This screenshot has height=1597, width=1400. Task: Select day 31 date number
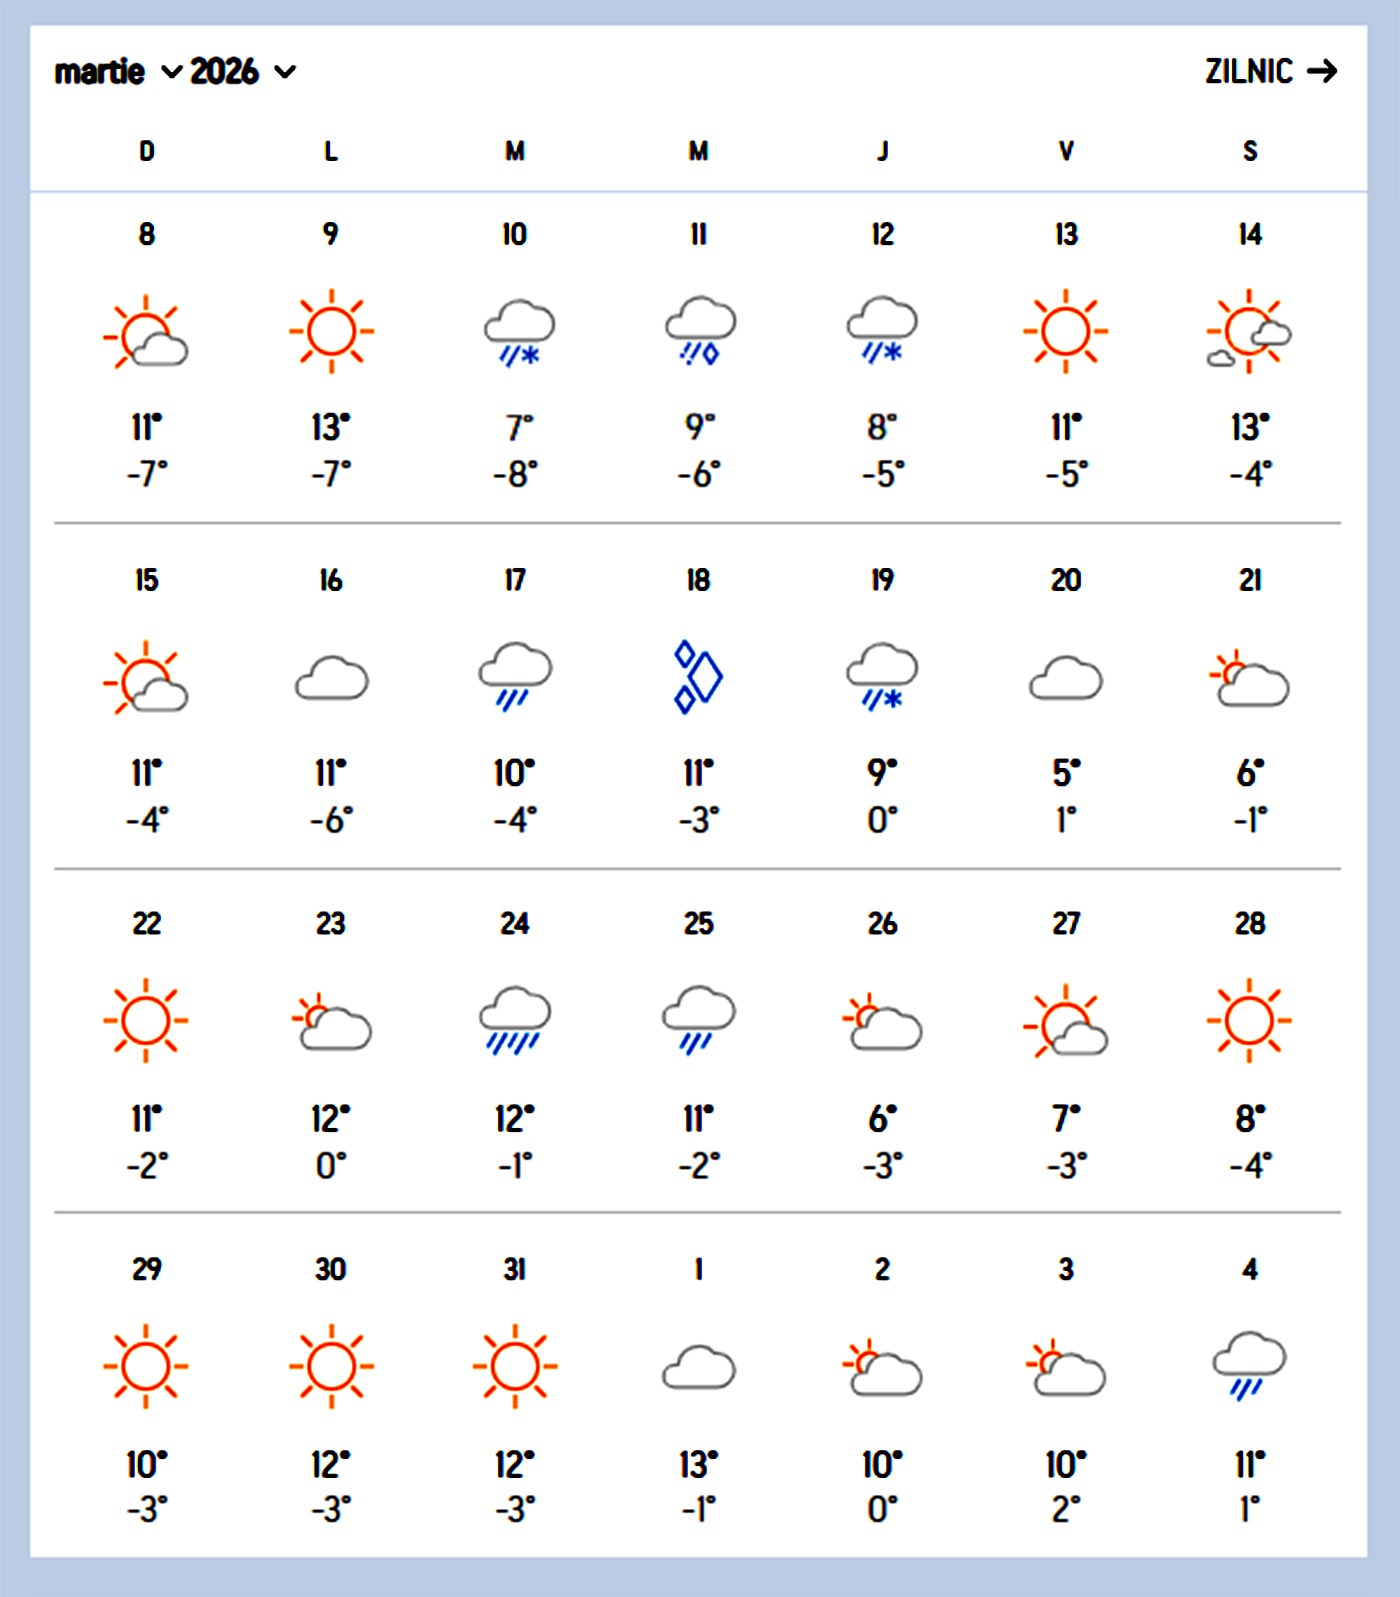[x=515, y=1269]
